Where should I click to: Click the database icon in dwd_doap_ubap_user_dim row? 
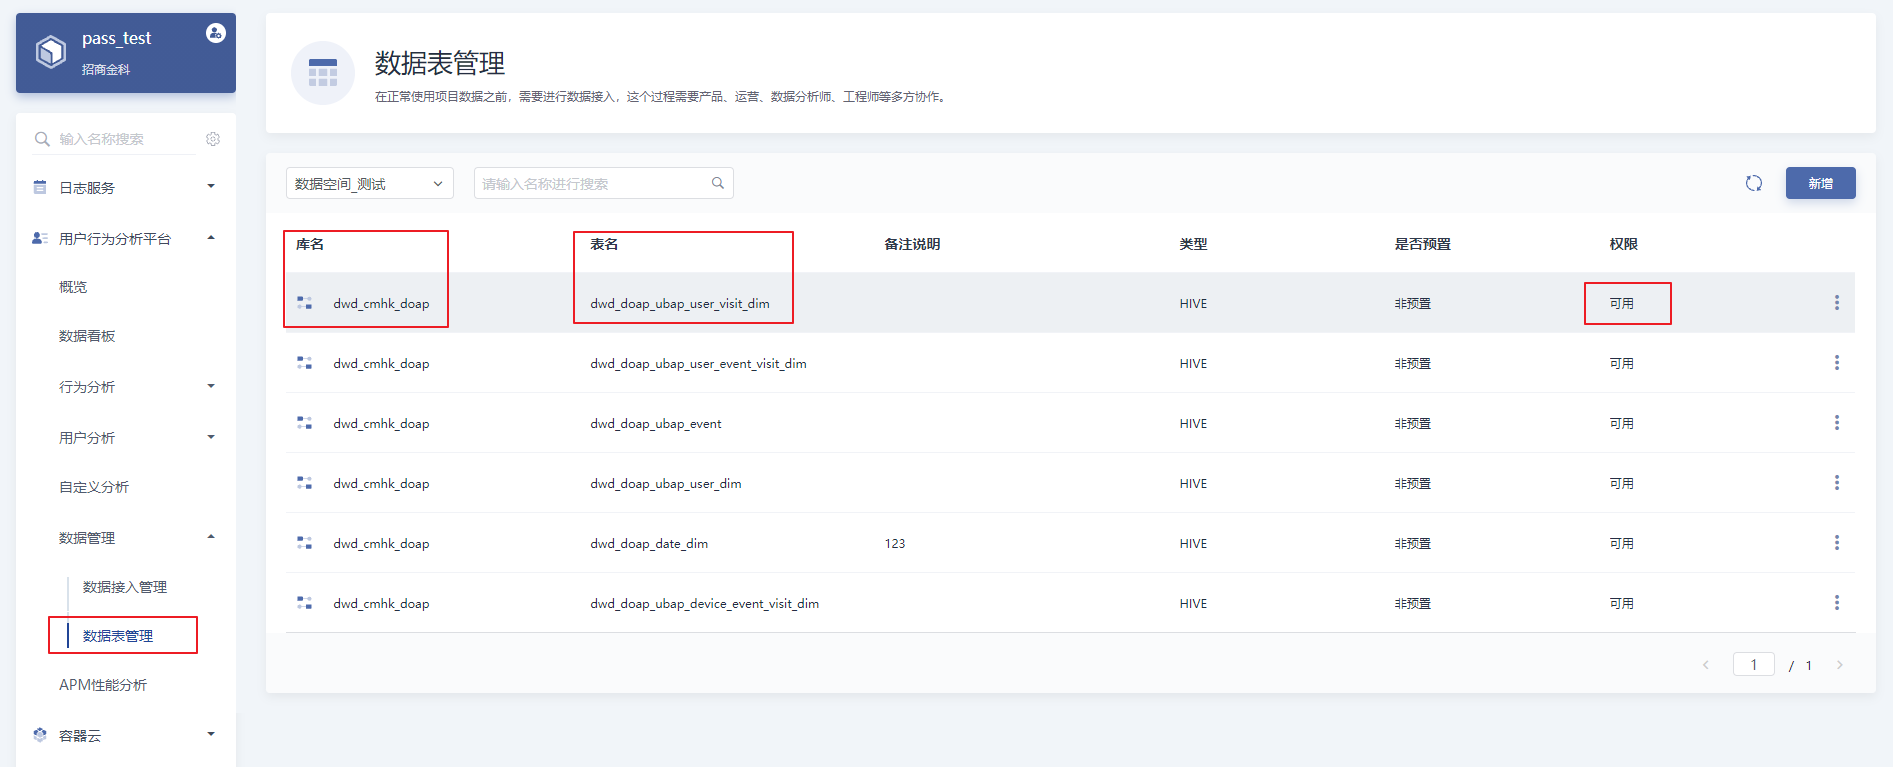pos(305,483)
